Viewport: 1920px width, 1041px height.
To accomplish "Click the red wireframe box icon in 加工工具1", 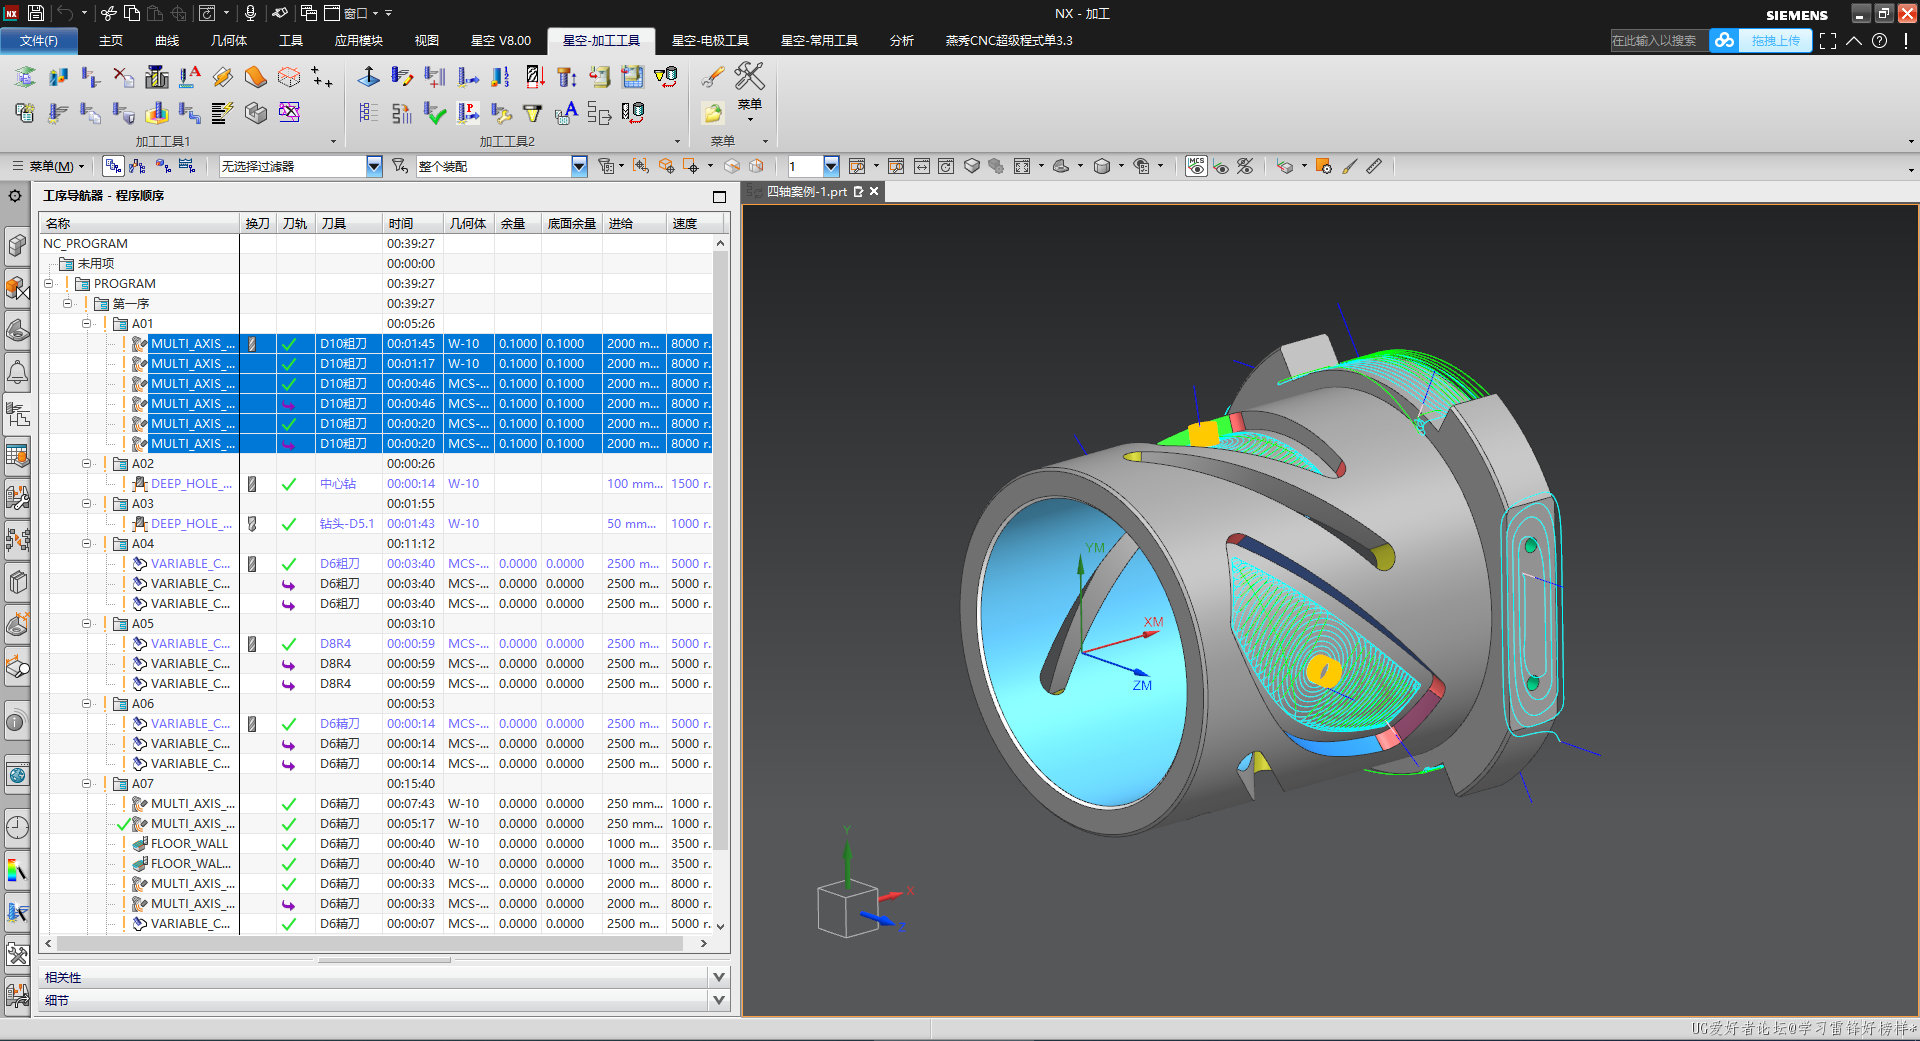I will pos(289,77).
